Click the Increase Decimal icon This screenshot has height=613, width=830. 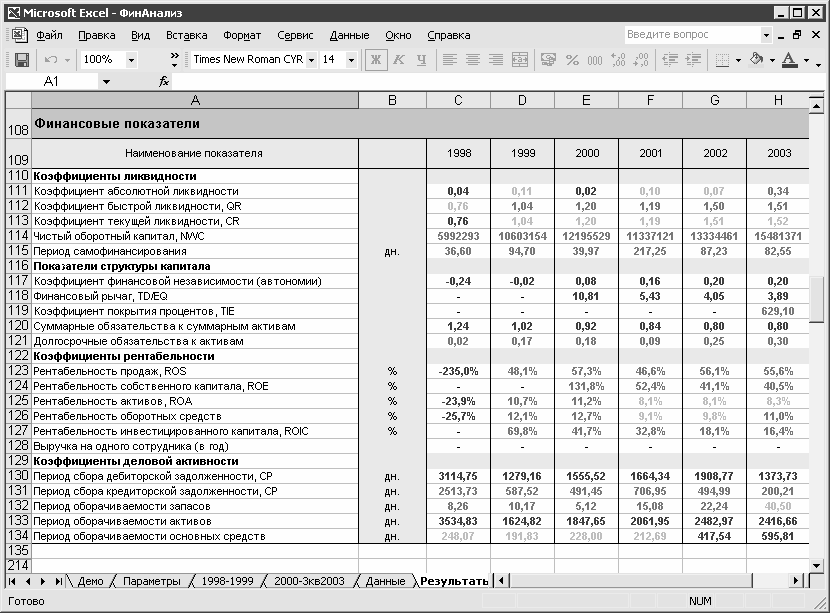pos(618,60)
